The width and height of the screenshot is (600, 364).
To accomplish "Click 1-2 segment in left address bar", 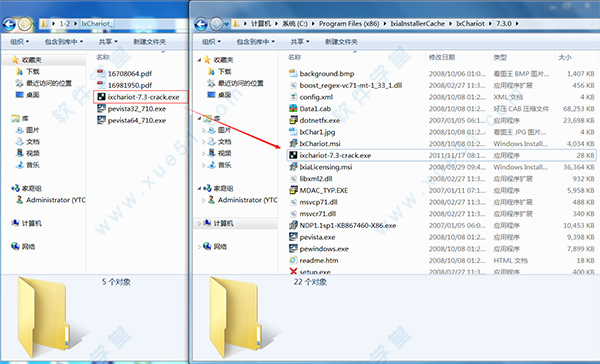I will pyautogui.click(x=65, y=24).
